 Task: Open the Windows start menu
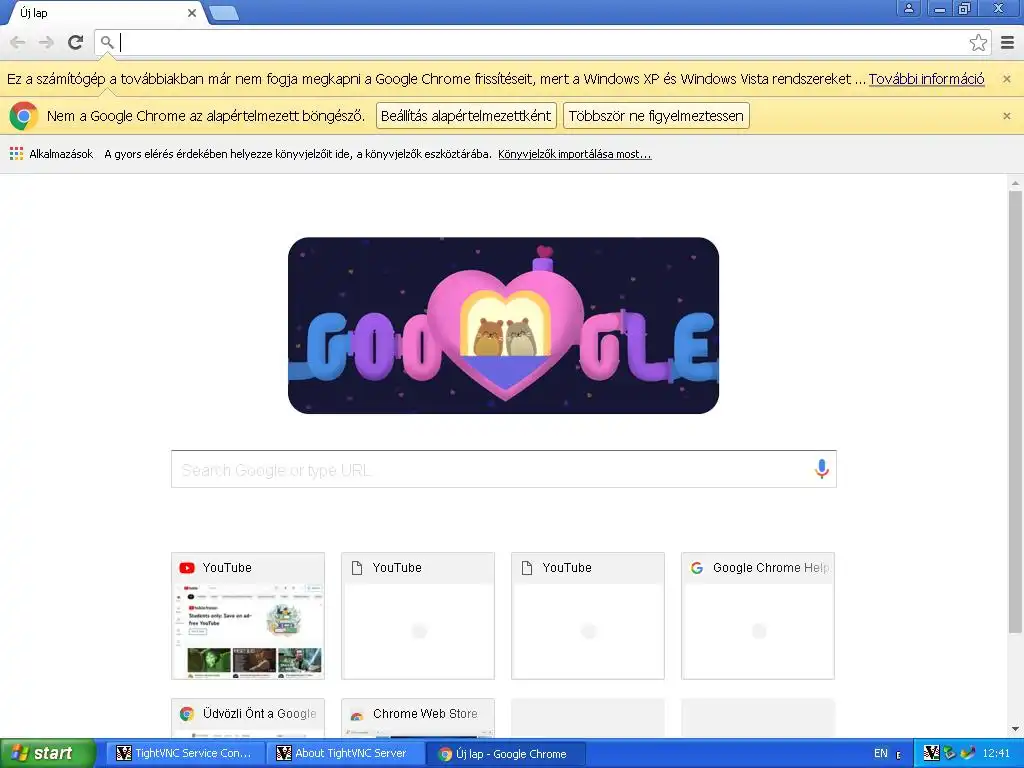click(x=47, y=753)
